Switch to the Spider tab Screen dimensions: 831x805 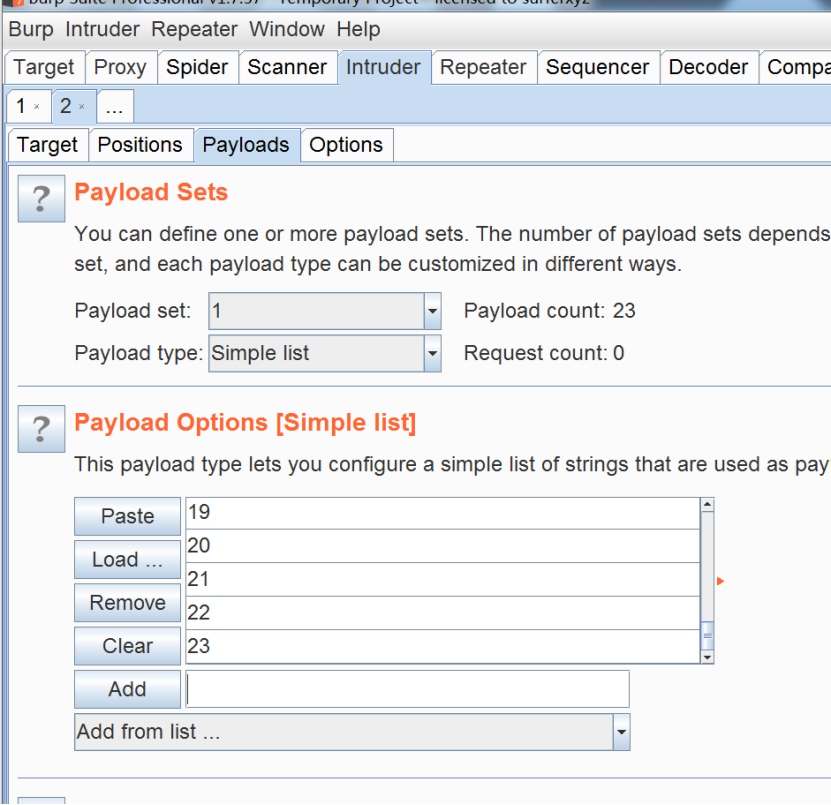(197, 67)
